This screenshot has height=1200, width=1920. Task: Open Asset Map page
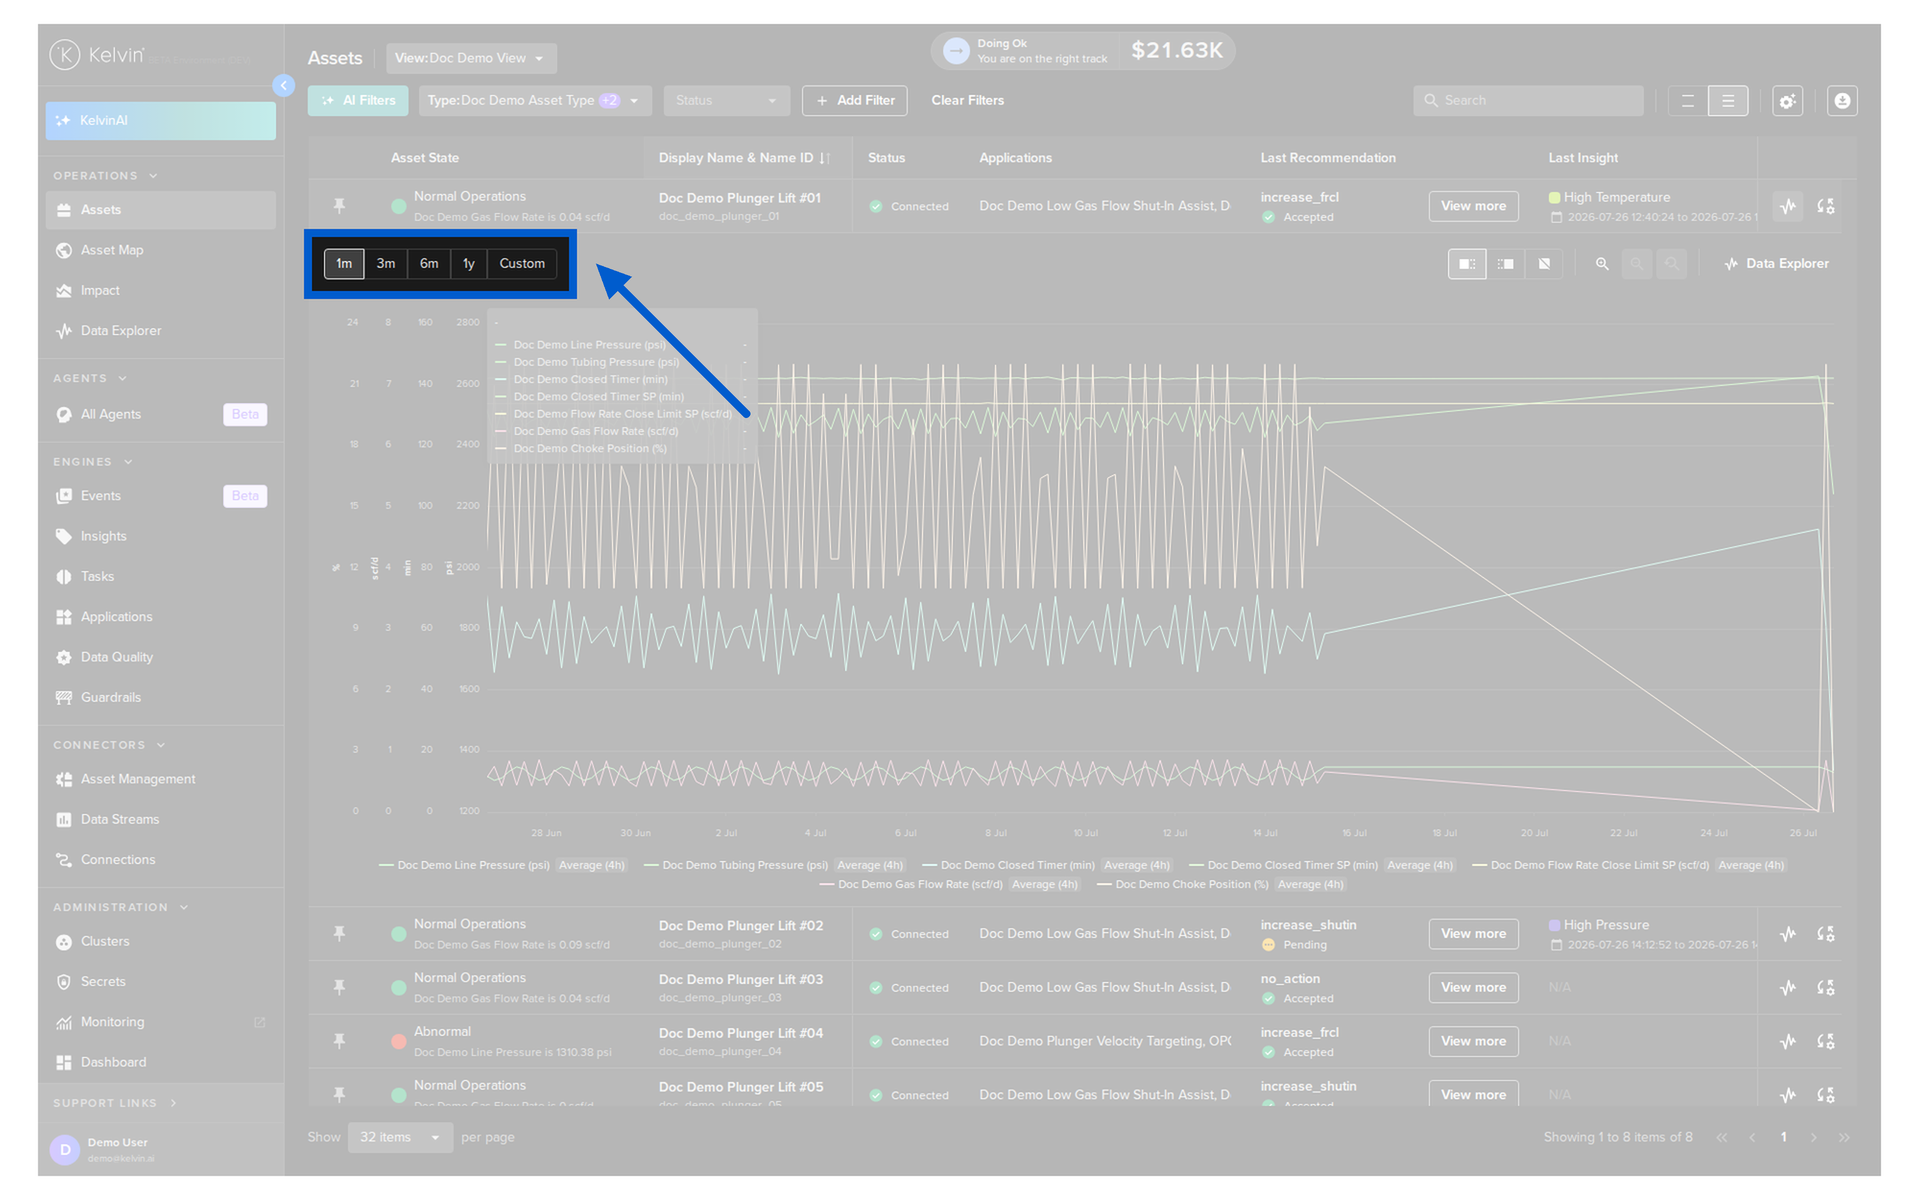(160, 250)
